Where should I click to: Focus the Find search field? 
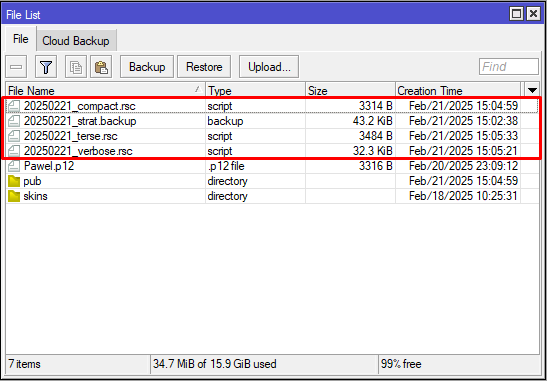coord(509,67)
